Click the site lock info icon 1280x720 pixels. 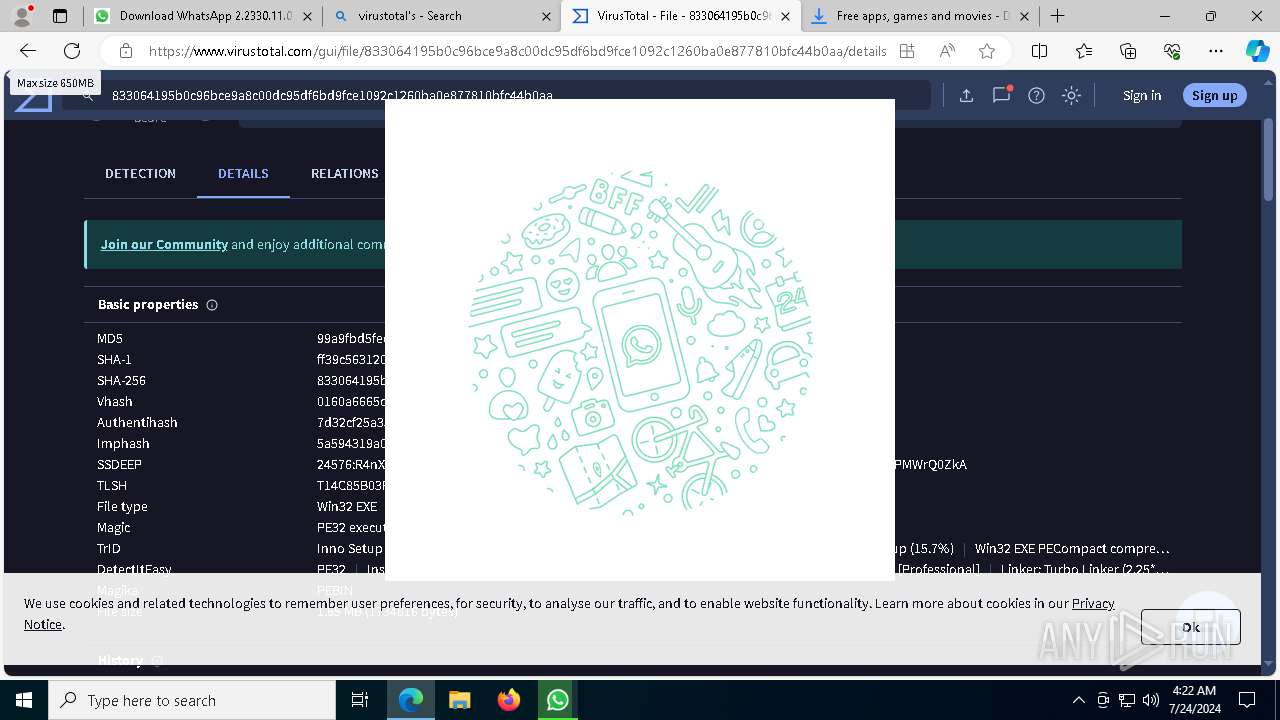click(125, 51)
